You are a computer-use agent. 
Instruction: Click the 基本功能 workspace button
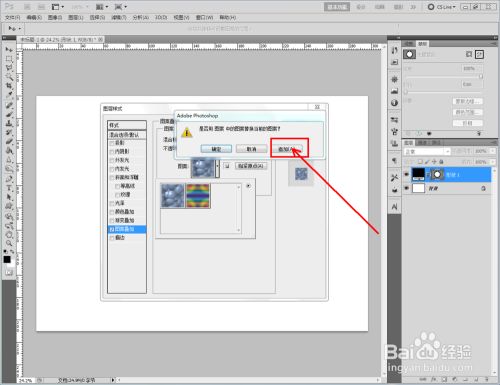[337, 7]
